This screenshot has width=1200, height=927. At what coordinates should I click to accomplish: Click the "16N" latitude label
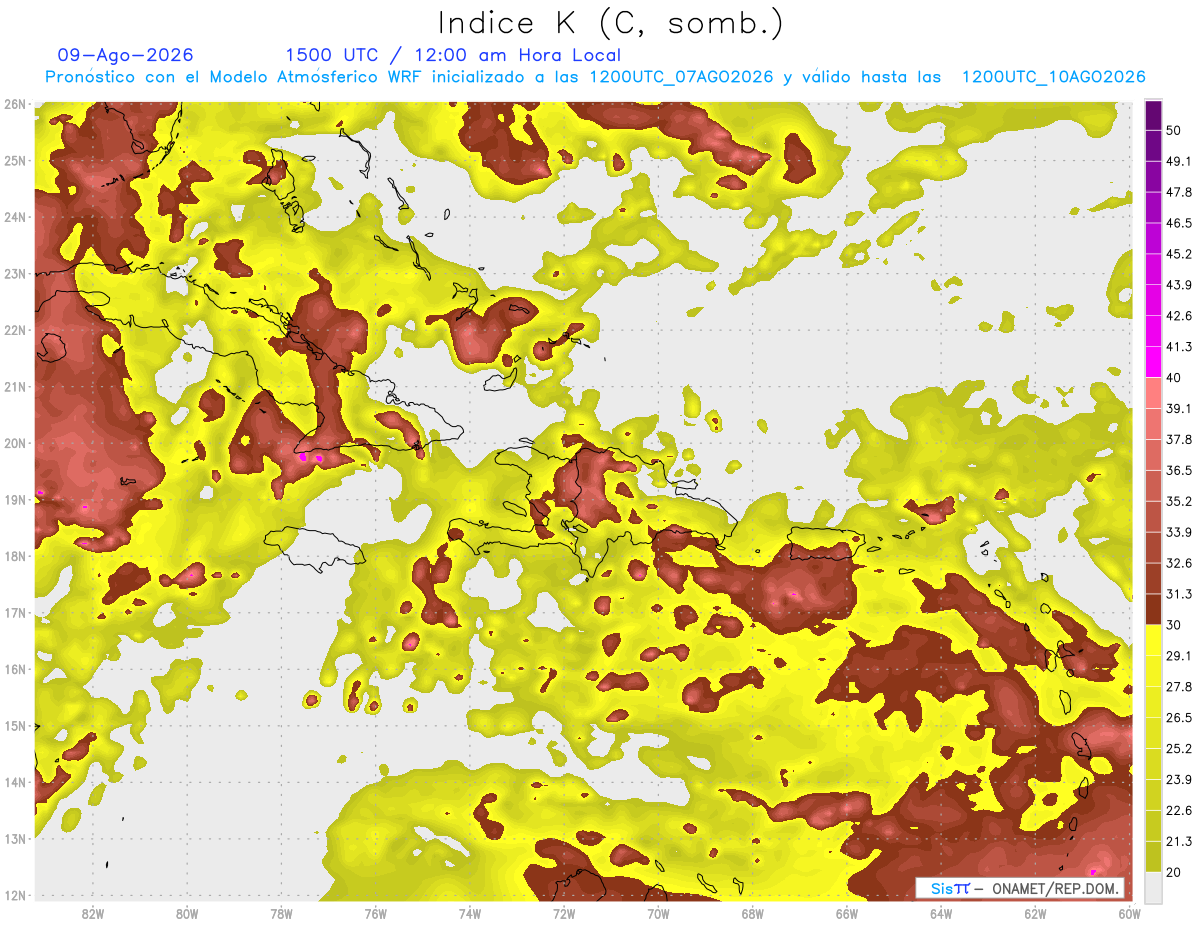[x=15, y=669]
